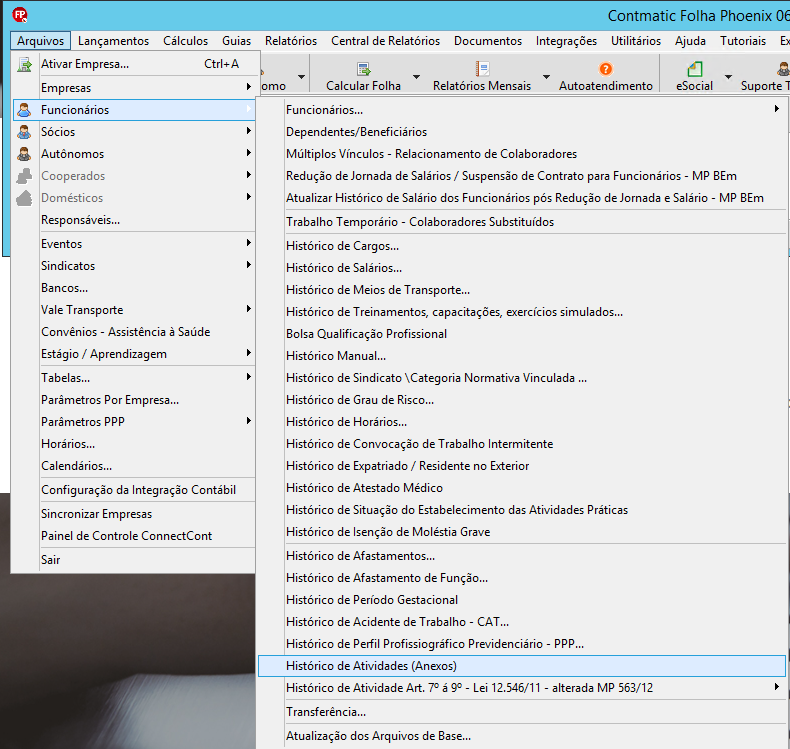Click the eSocial toolbar icon
This screenshot has width=790, height=749.
(x=695, y=69)
